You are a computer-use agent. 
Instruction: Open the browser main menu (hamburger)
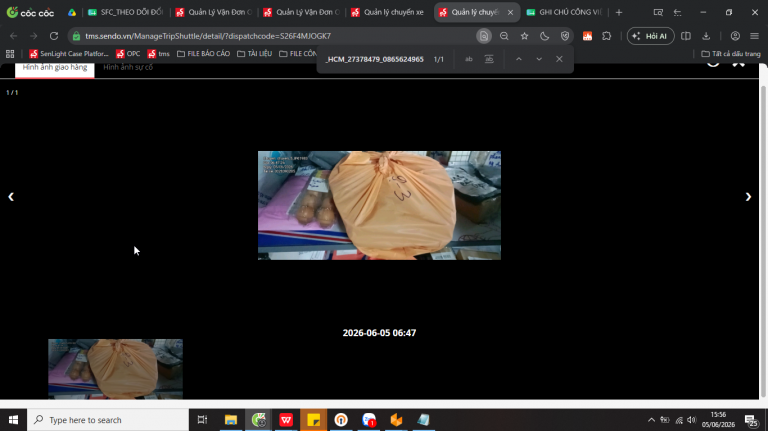(754, 36)
